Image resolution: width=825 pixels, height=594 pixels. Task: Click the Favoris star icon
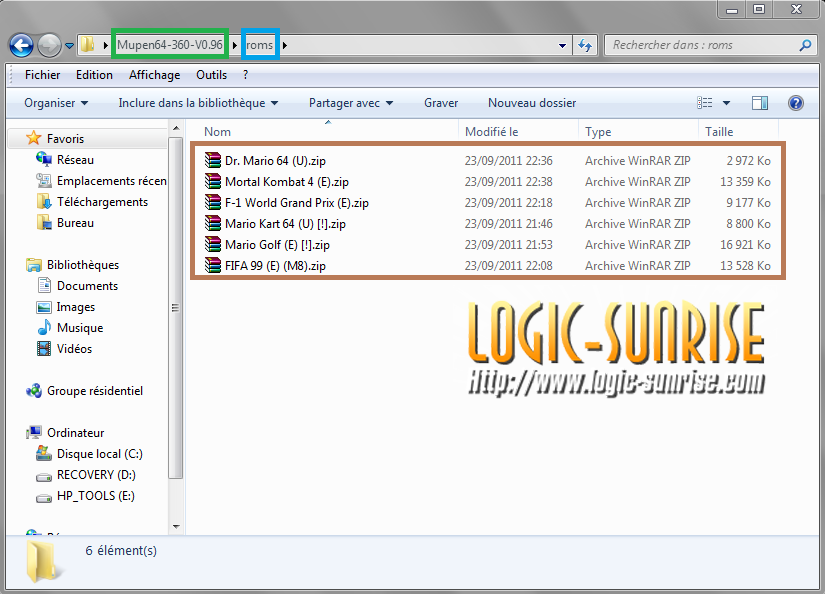click(34, 138)
